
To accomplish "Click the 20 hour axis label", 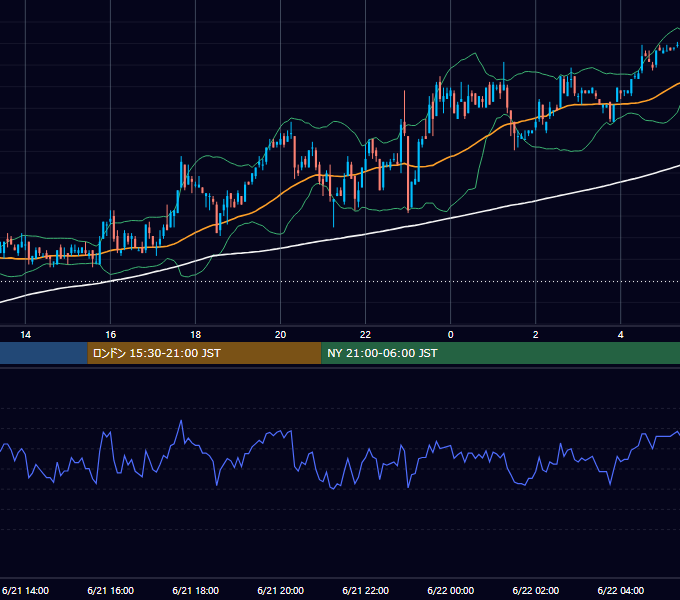I will (281, 335).
